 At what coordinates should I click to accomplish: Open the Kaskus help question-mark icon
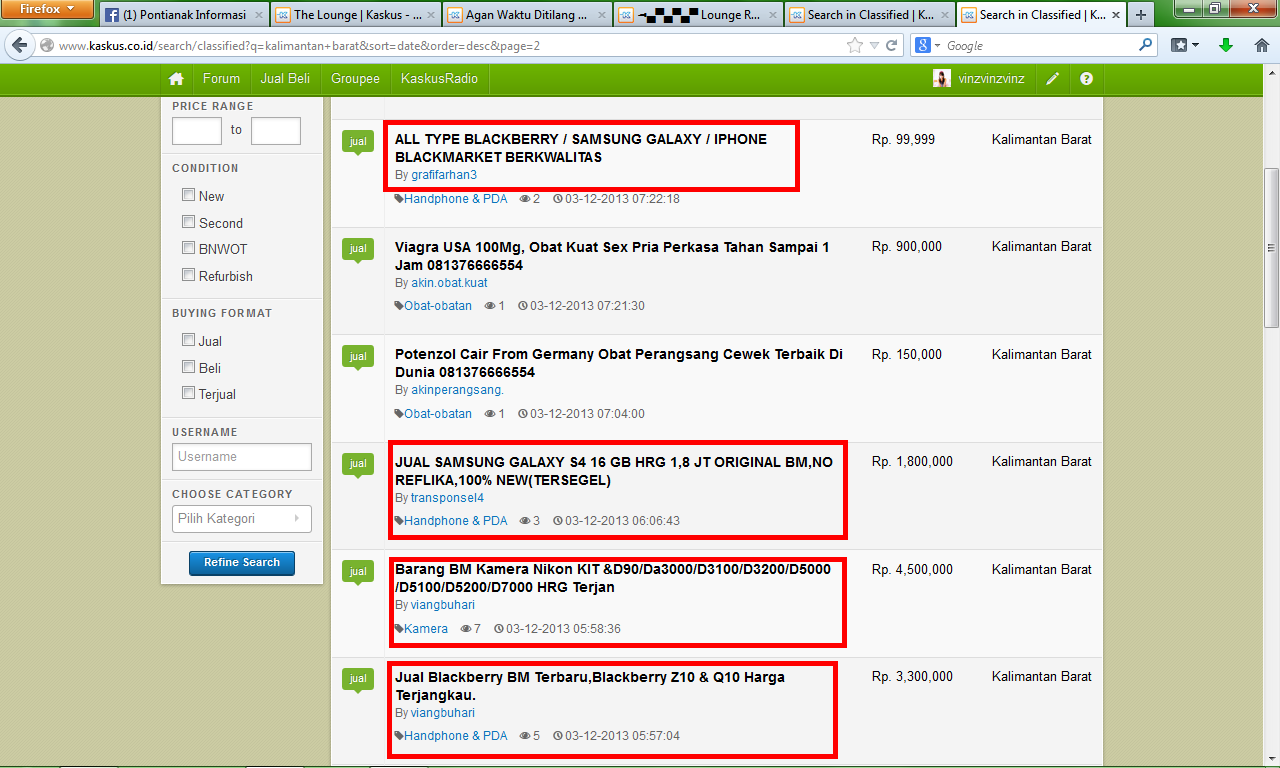[1087, 79]
